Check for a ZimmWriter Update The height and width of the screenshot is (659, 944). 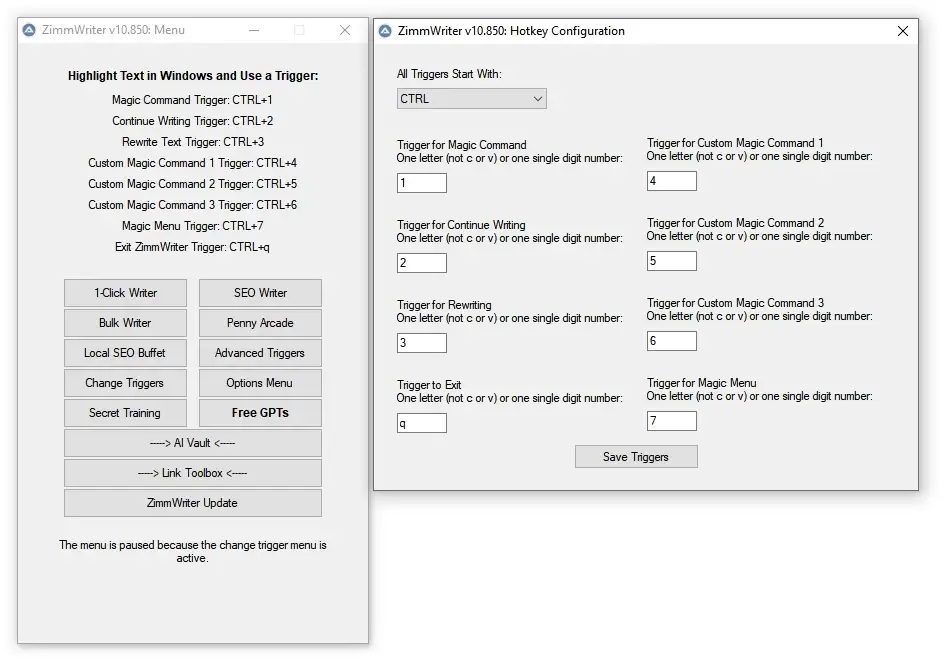[192, 502]
